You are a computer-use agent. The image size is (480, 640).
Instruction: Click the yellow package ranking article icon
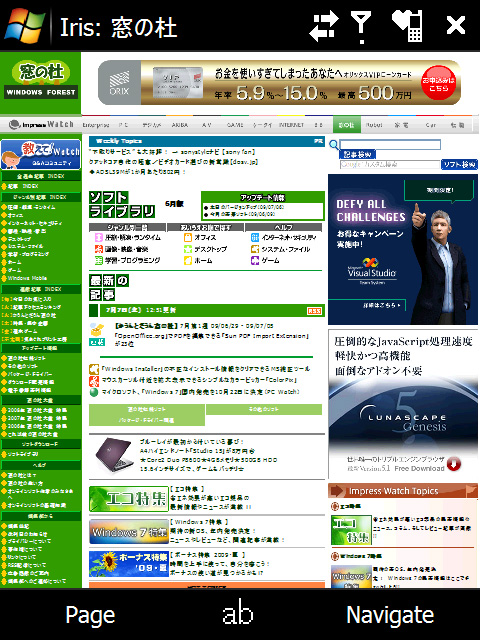97,330
